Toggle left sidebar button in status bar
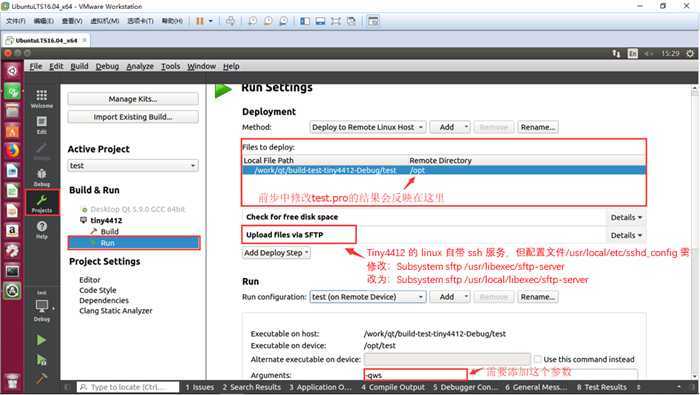Screen dimensions: 700x395 [x=67, y=387]
